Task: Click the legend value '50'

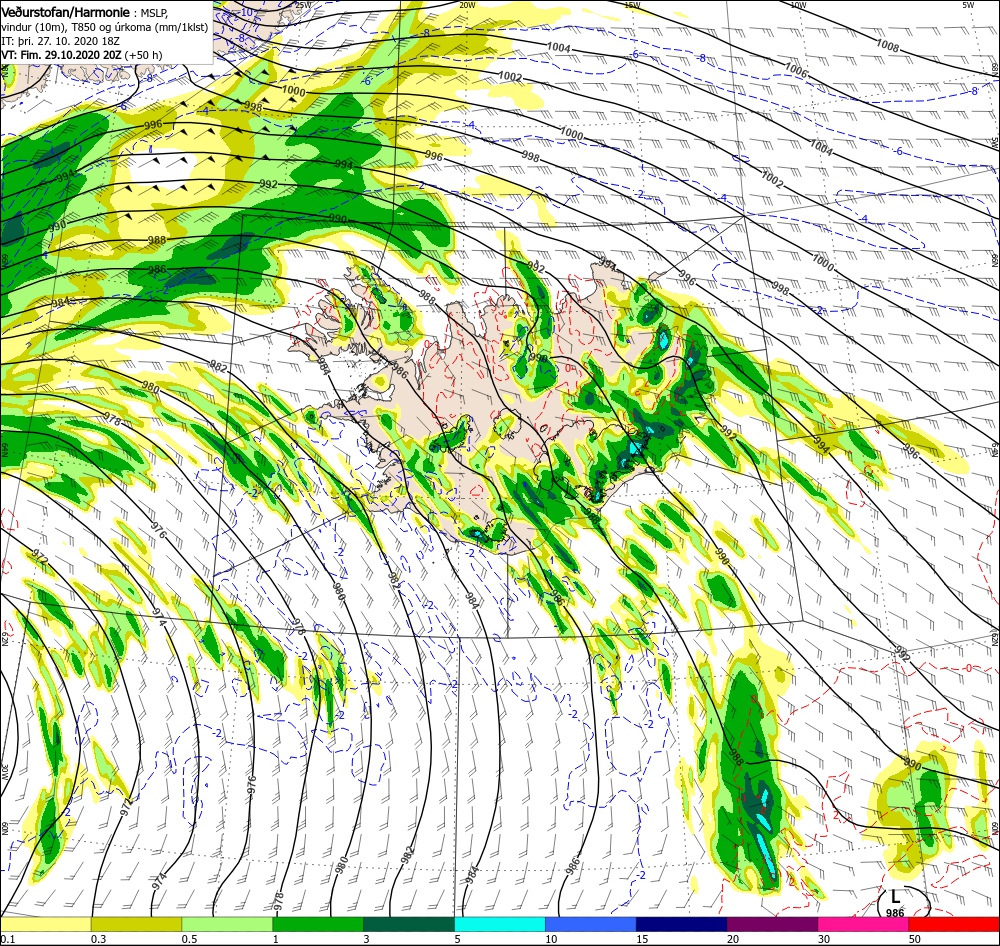Action: click(x=915, y=938)
